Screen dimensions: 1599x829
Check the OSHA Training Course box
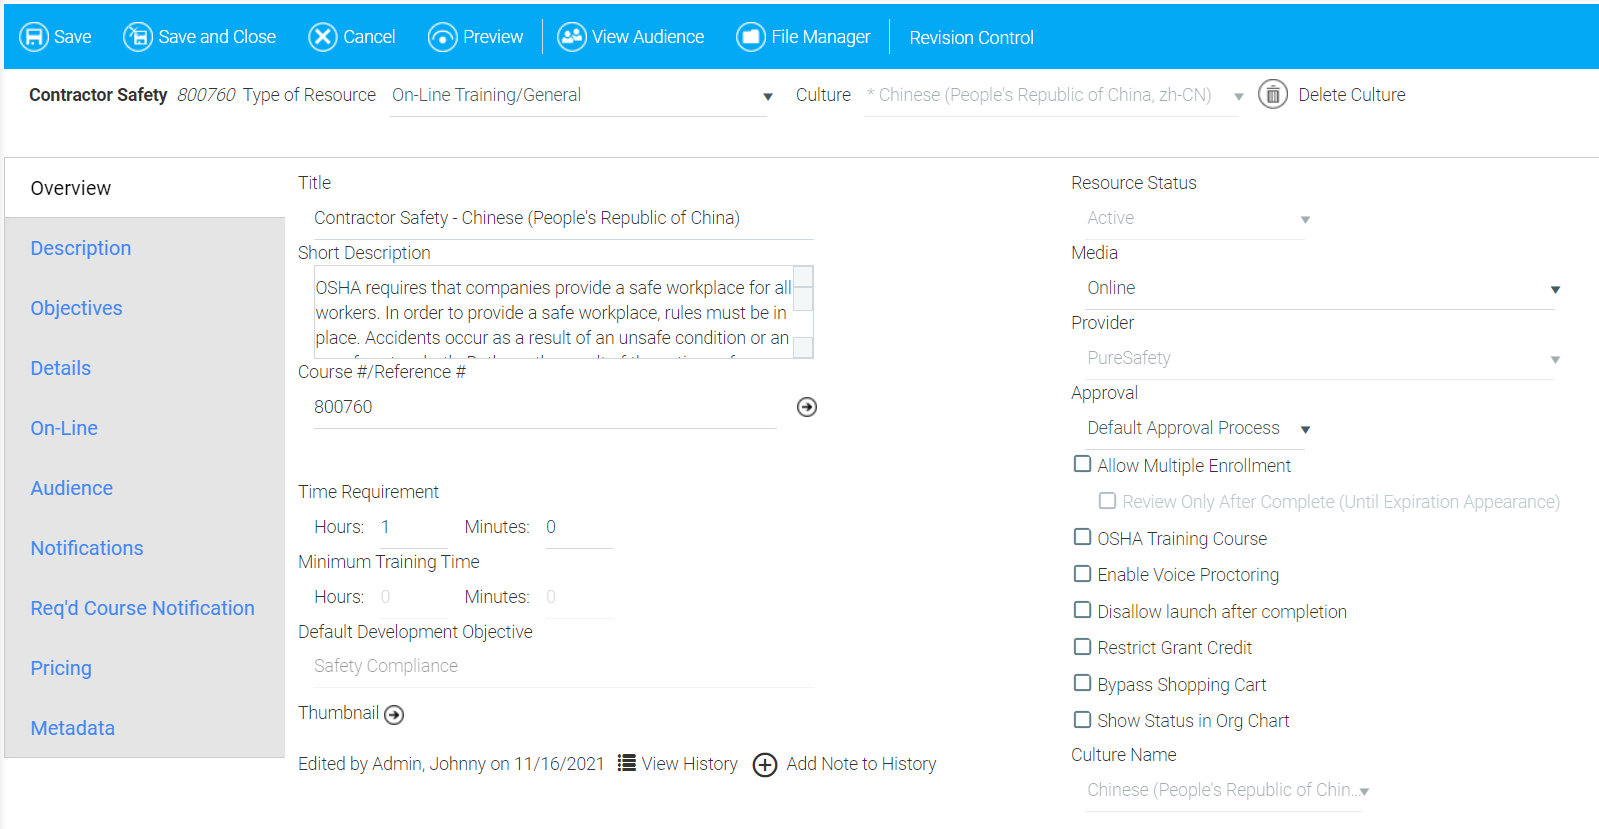pyautogui.click(x=1082, y=537)
